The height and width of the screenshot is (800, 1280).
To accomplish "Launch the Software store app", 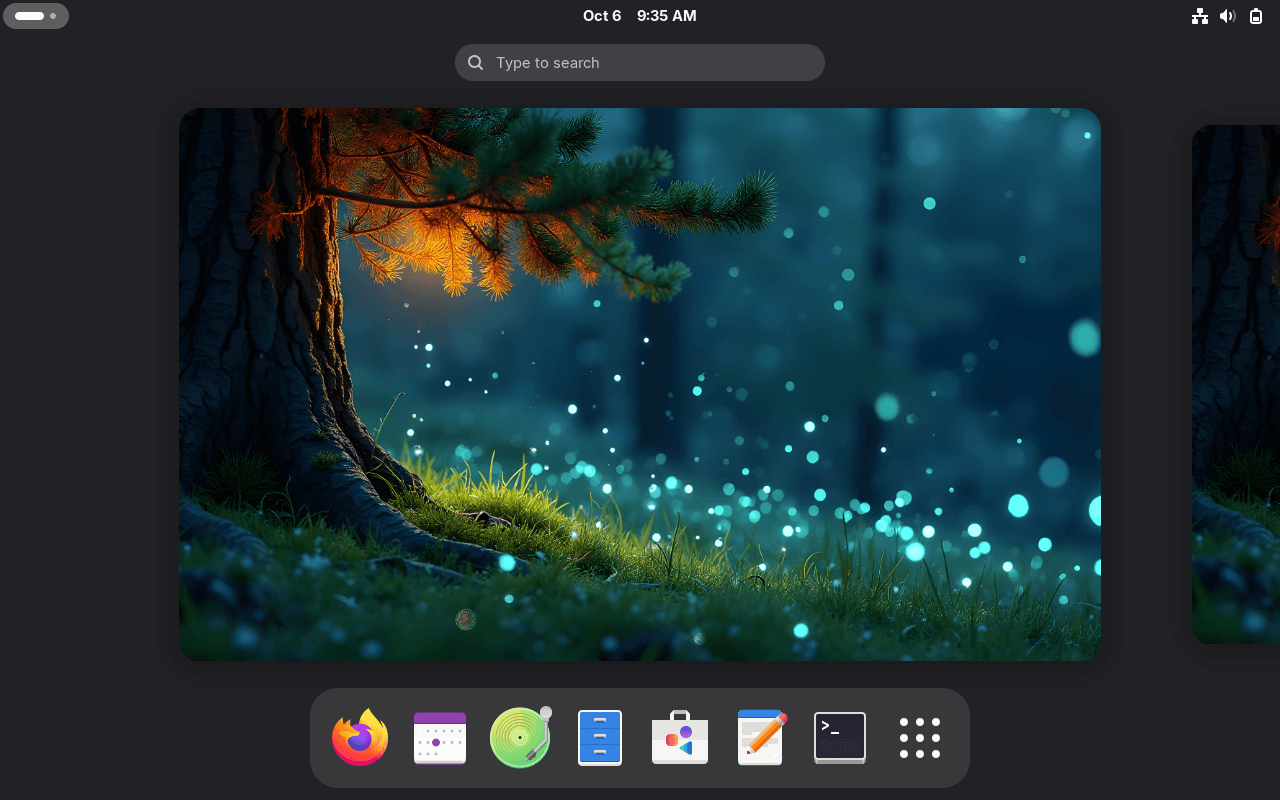I will click(680, 738).
